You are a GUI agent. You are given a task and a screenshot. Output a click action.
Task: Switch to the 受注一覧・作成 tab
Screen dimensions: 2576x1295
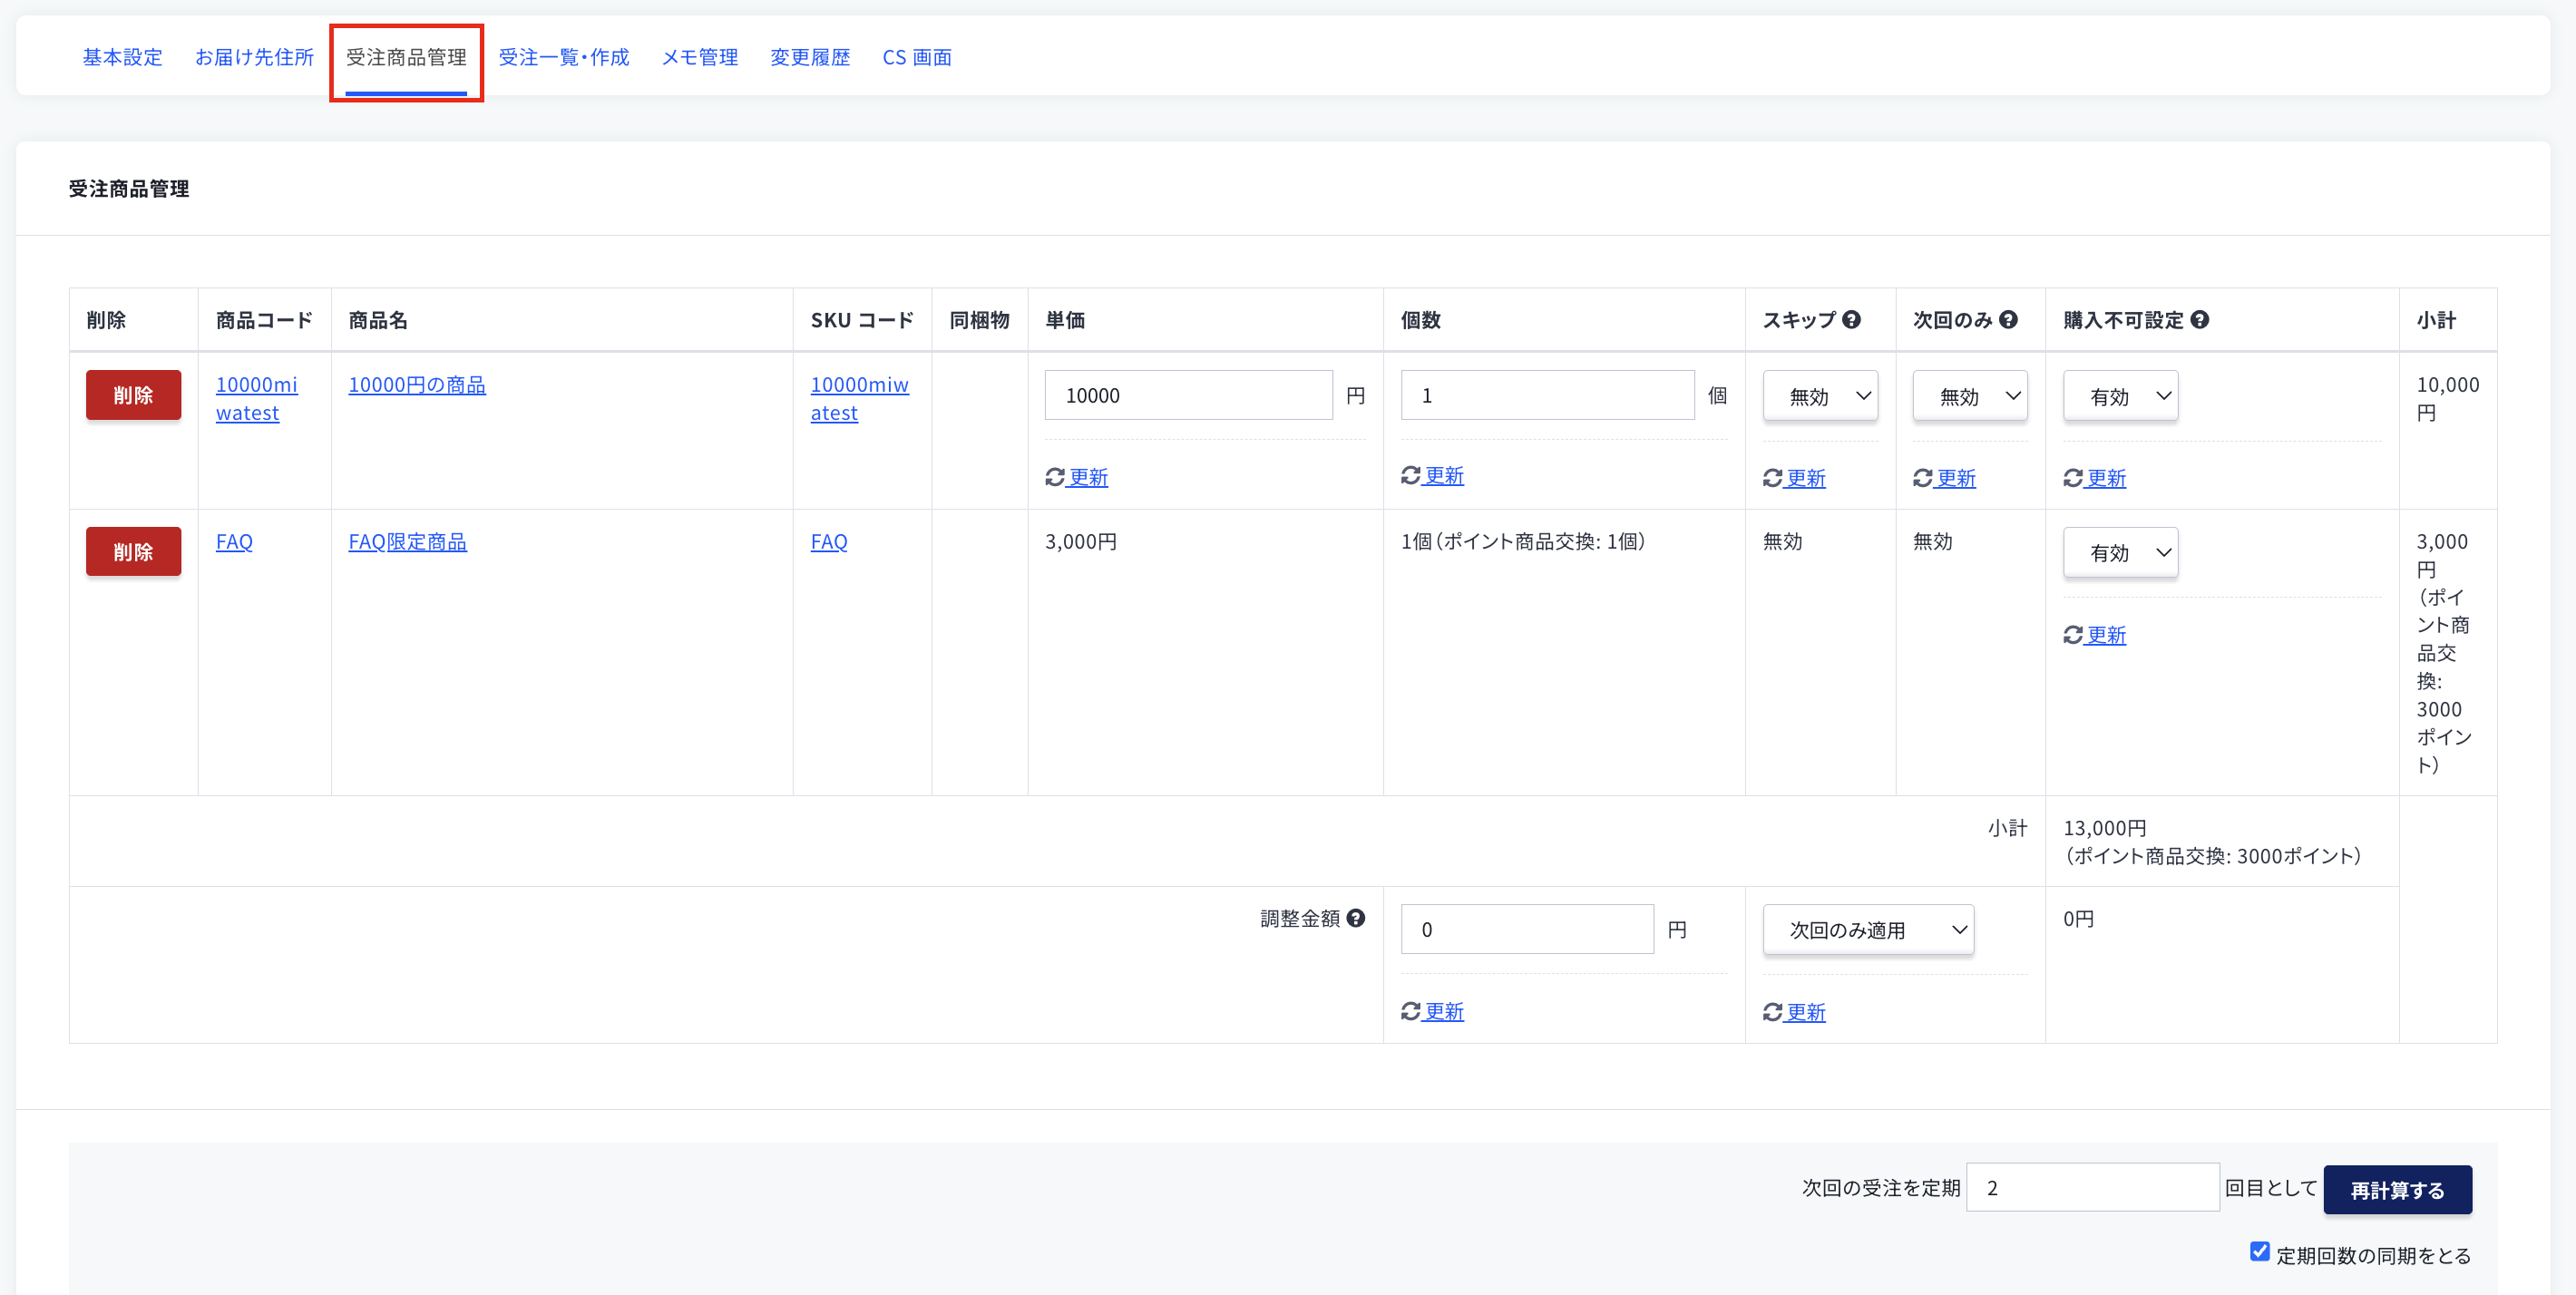564,58
